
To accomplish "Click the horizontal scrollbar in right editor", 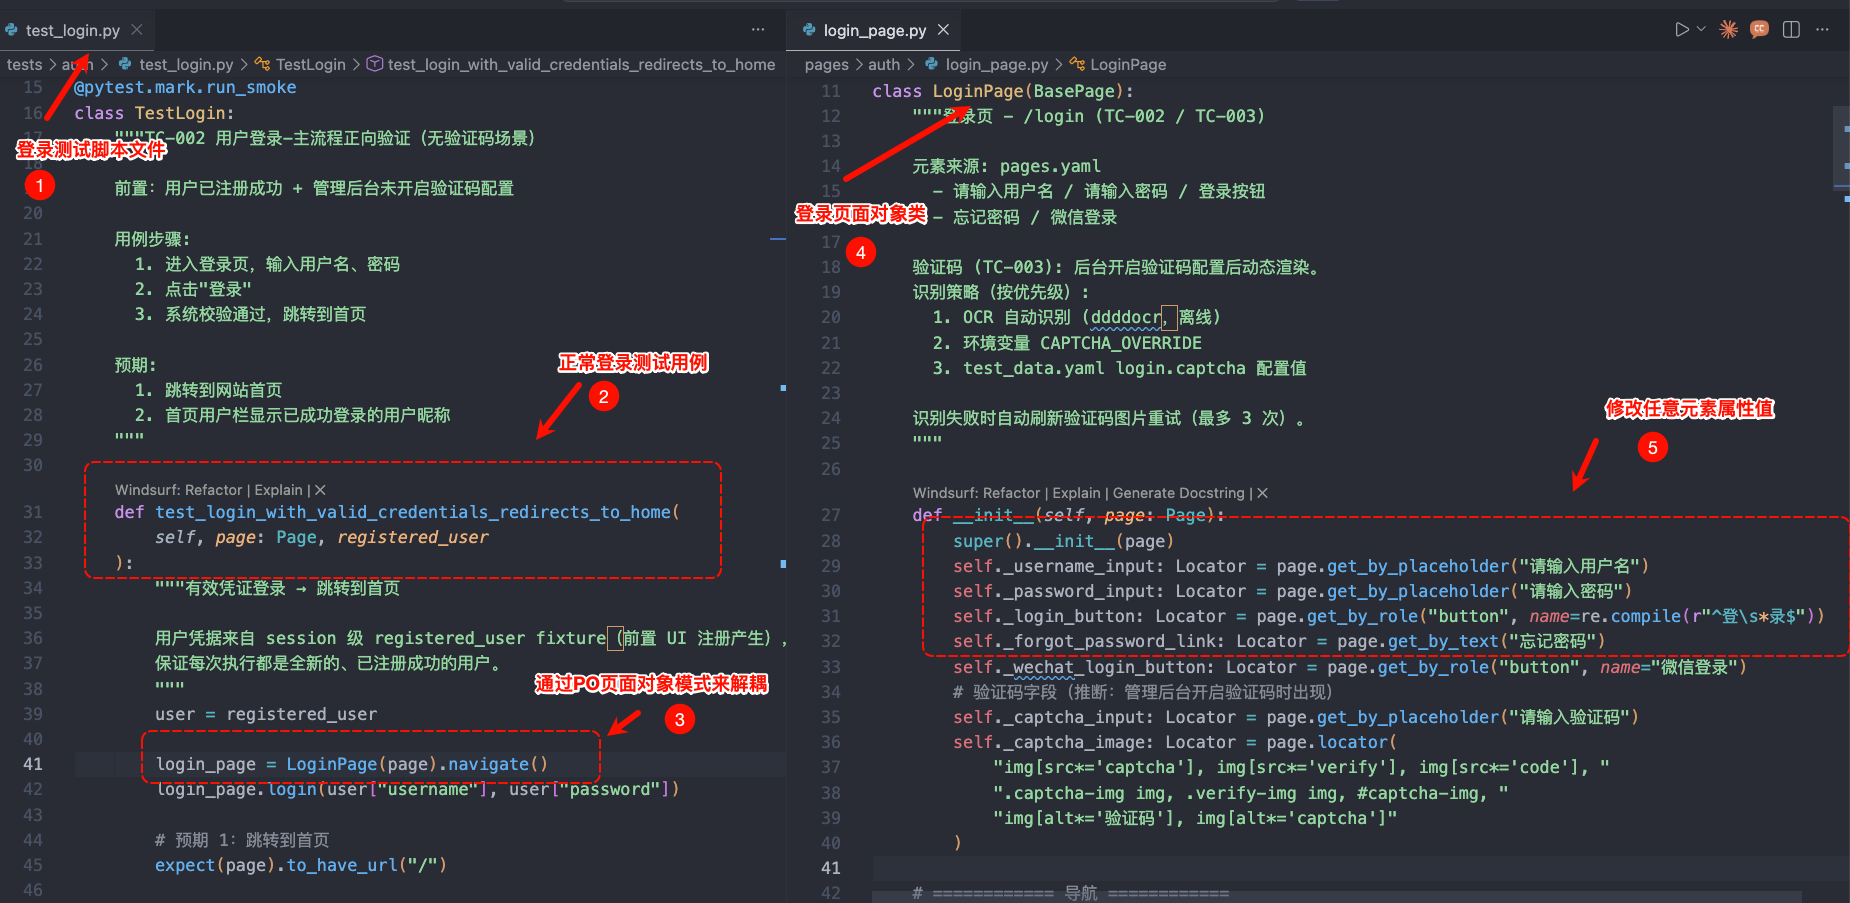I will coord(1337,896).
